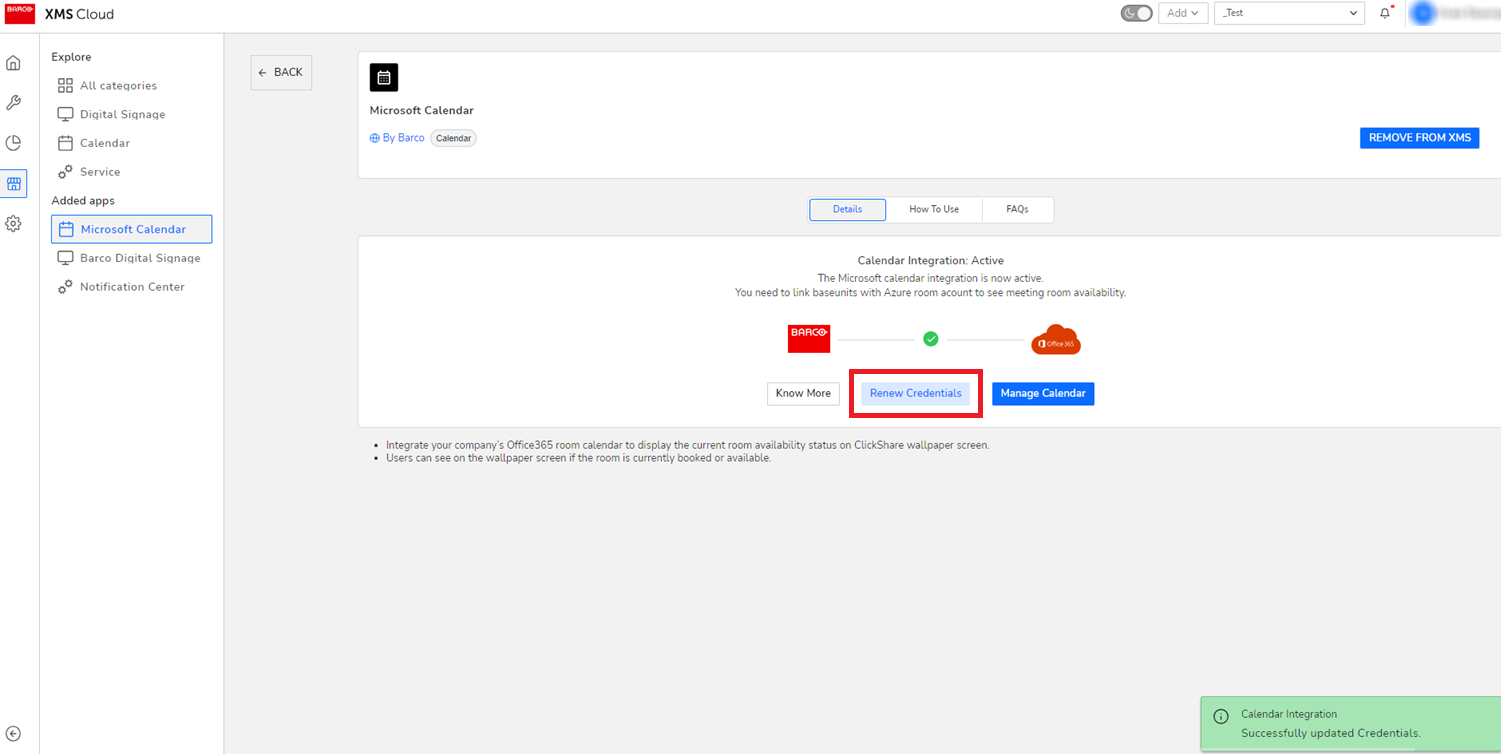Click the Manage Calendar button

tap(1042, 393)
